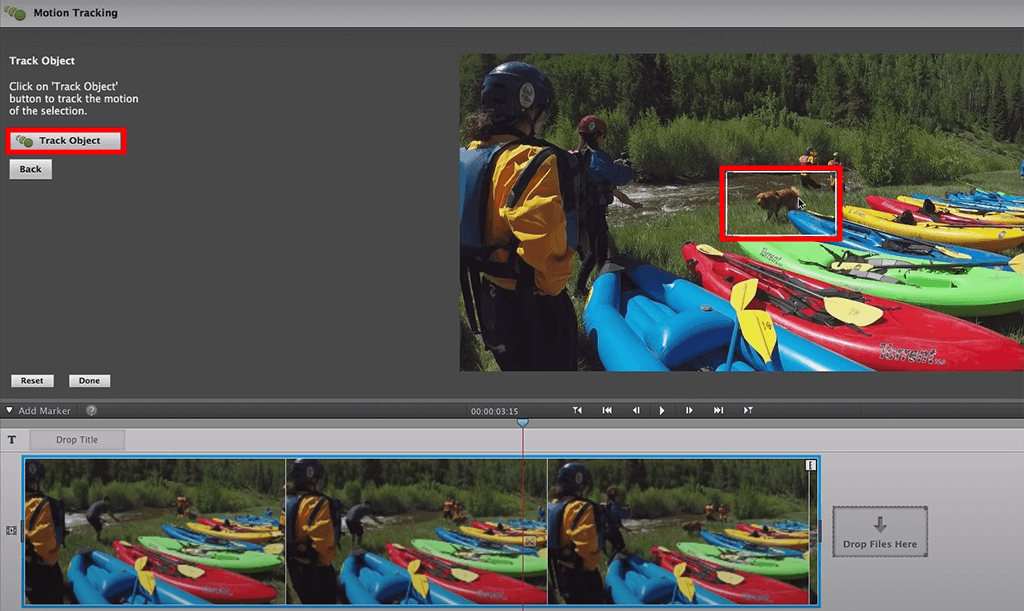1024x611 pixels.
Task: Reset the motion tracking
Action: click(32, 381)
